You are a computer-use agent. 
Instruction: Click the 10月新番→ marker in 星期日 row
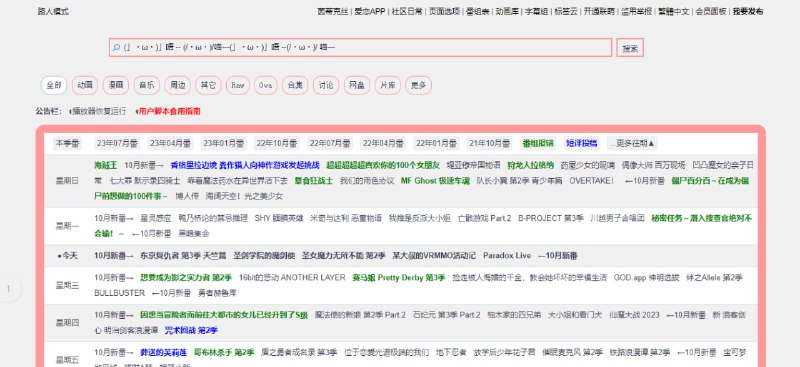click(144, 165)
